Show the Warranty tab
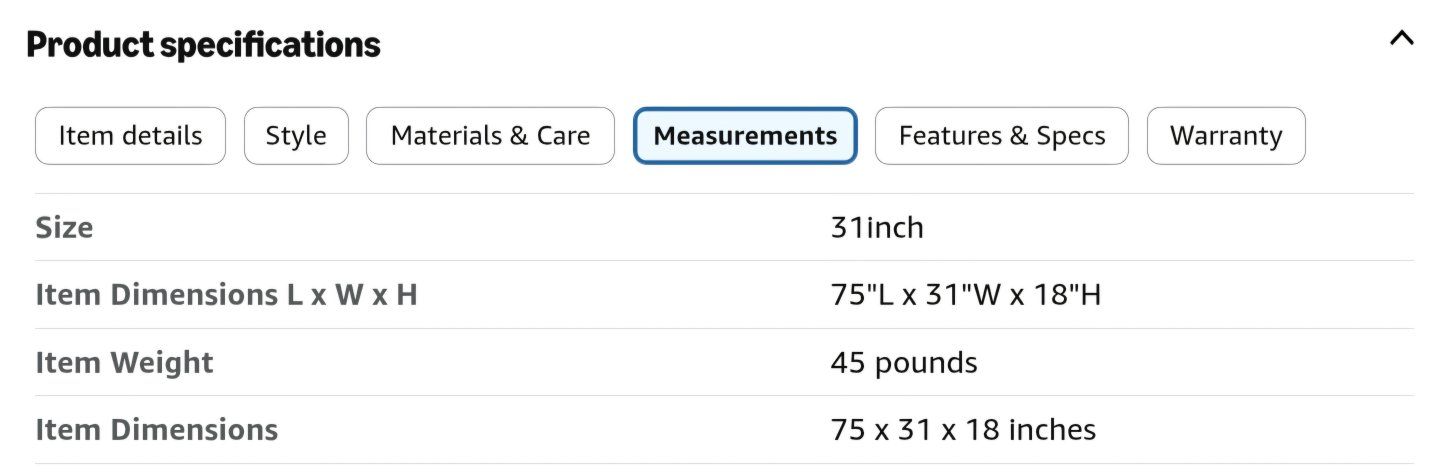This screenshot has width=1440, height=475. tap(1226, 136)
